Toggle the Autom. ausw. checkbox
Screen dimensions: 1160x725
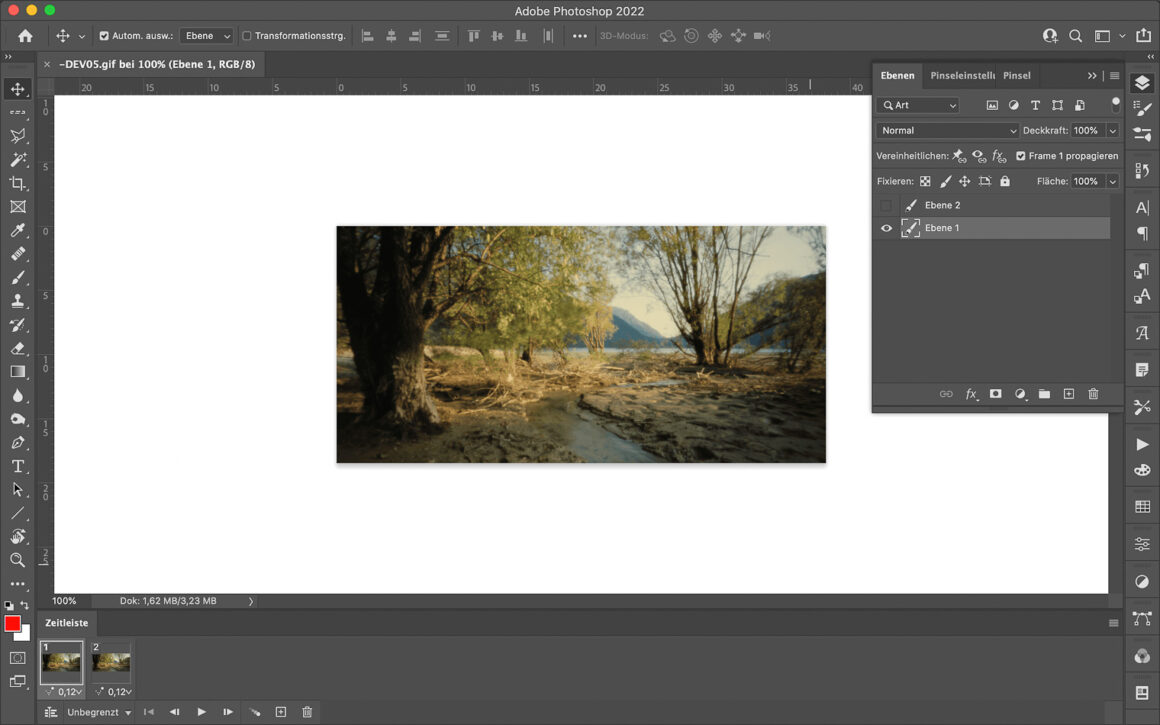coord(104,36)
